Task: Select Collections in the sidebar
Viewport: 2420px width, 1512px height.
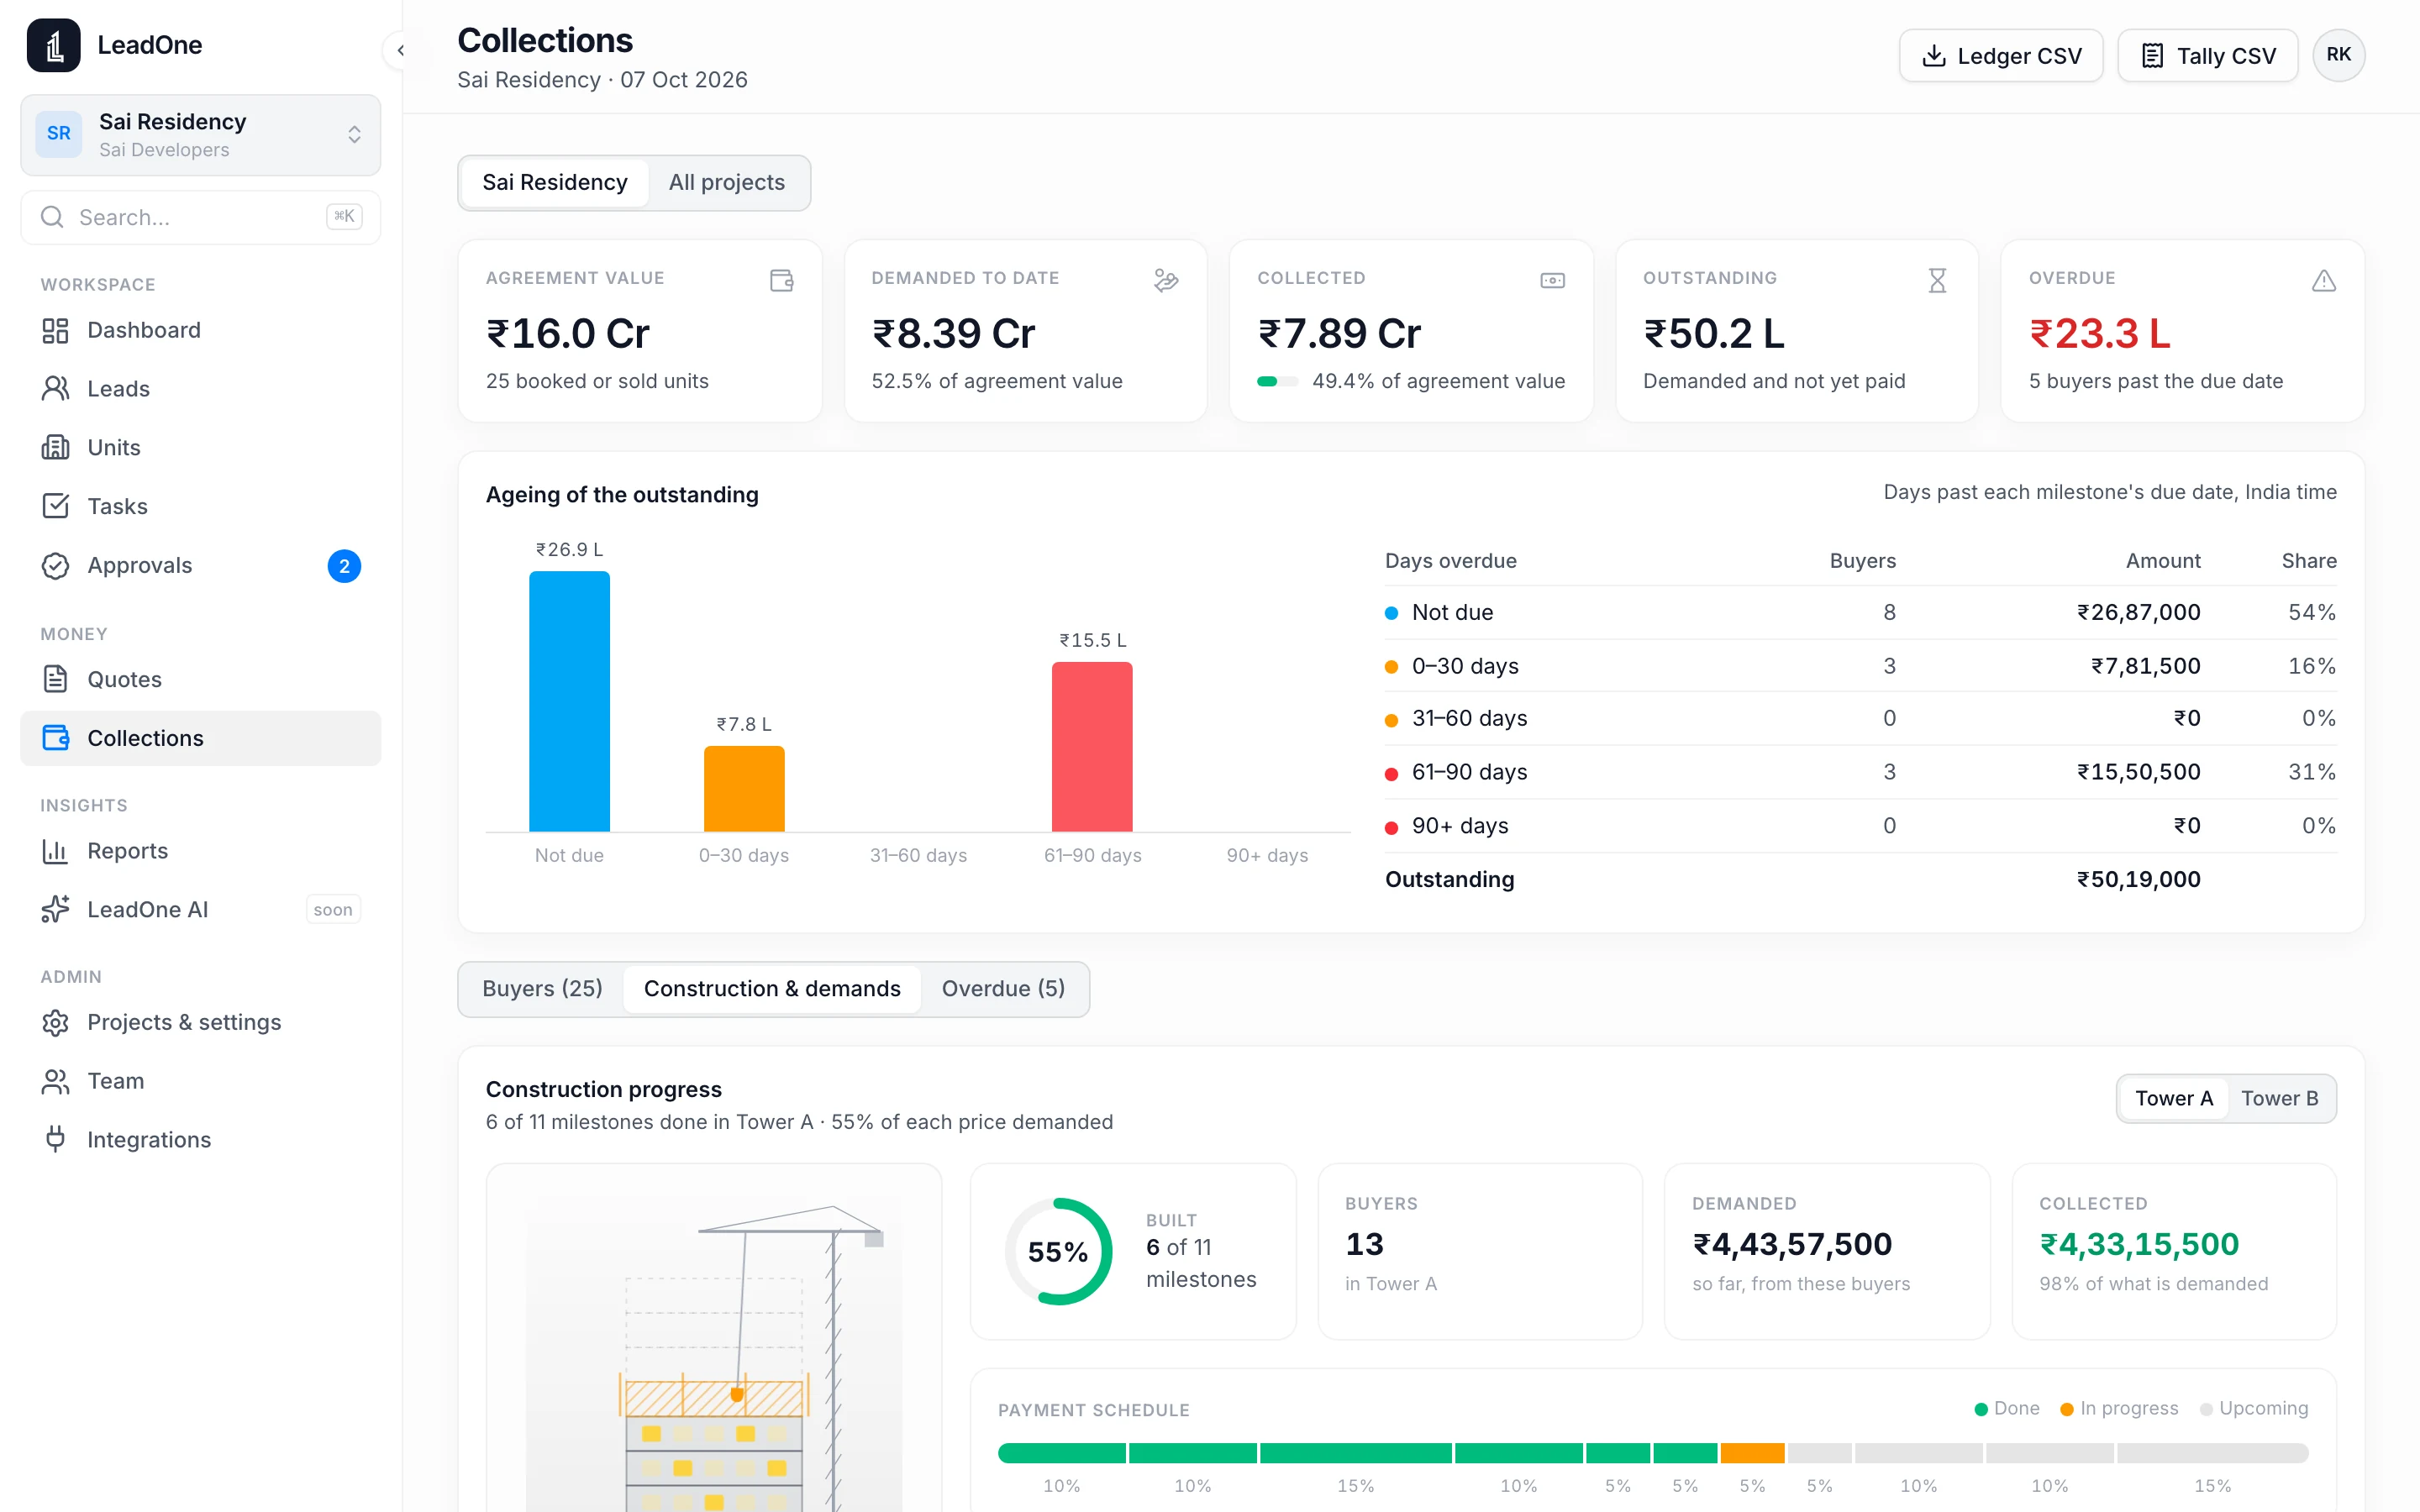Action: tap(200, 738)
